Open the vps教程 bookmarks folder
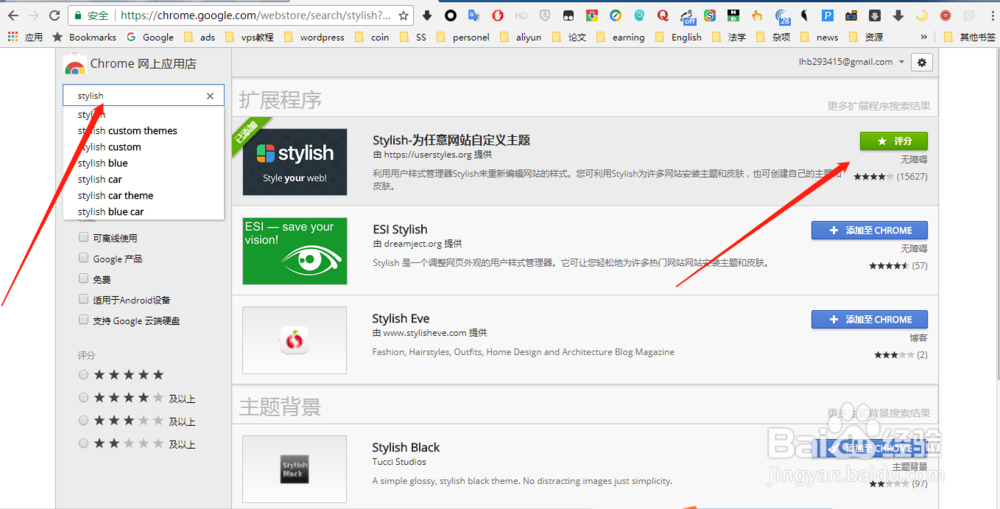 pos(250,37)
